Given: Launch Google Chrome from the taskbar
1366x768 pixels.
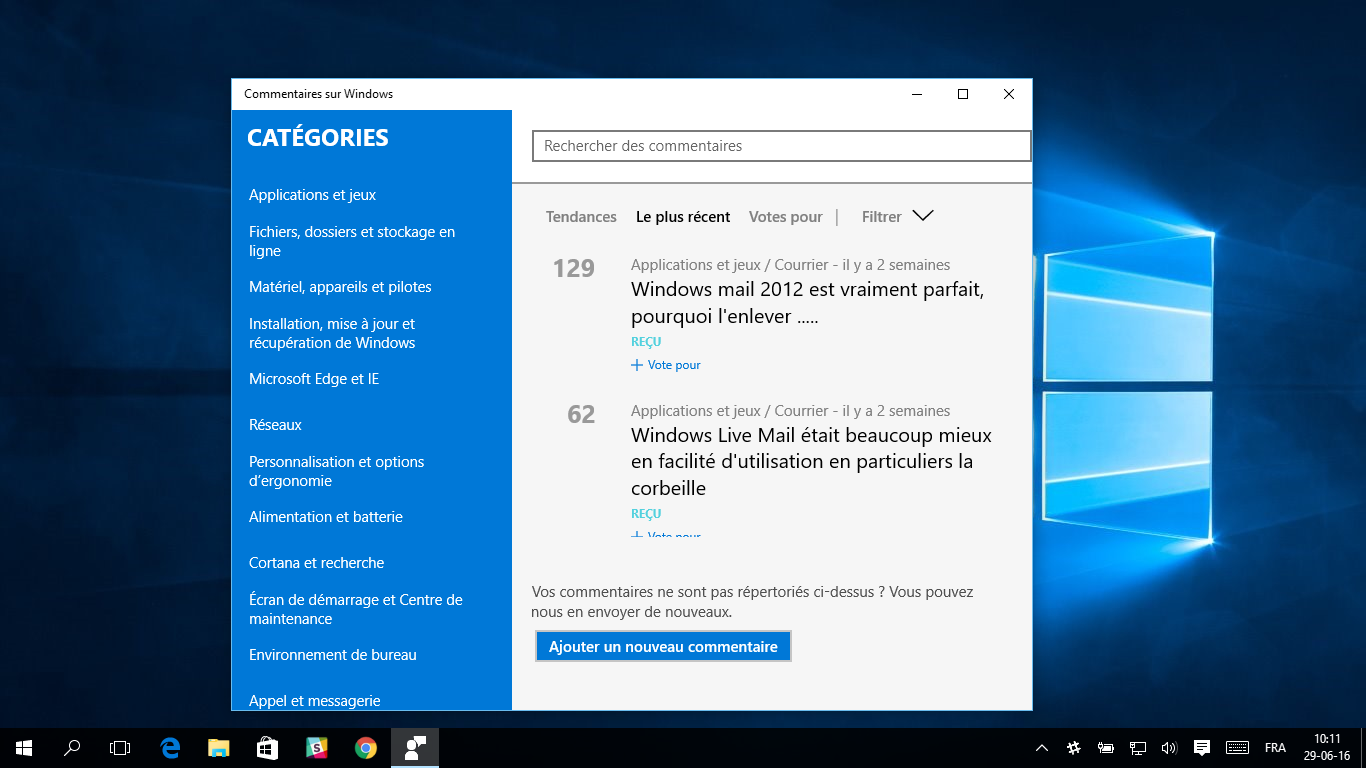Looking at the screenshot, I should pos(365,748).
